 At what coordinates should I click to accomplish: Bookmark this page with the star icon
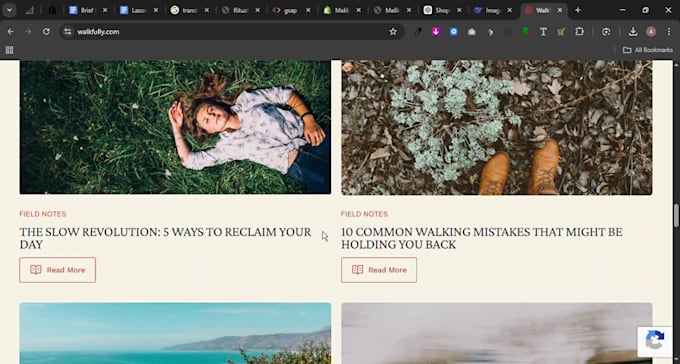coord(393,32)
